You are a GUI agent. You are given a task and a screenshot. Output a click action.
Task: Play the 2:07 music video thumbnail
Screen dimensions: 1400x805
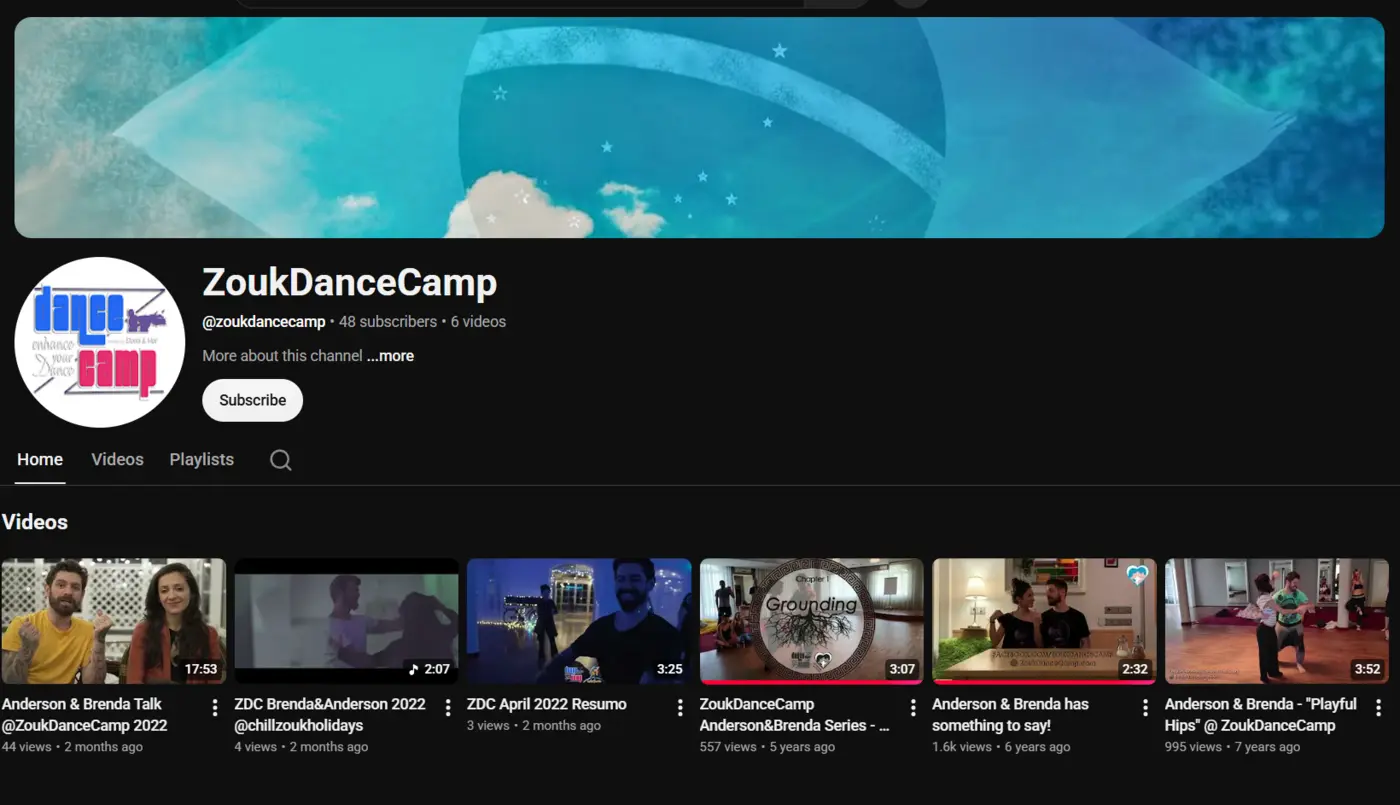point(346,621)
